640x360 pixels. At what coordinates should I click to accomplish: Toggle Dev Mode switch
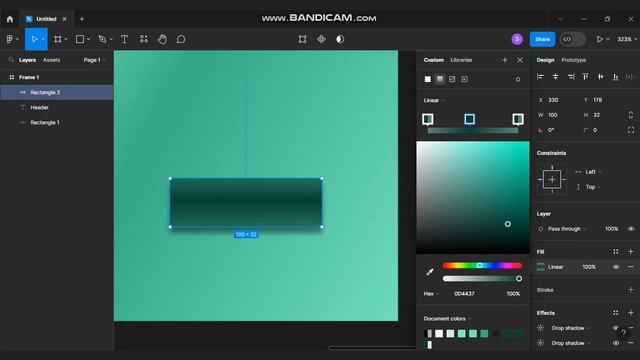[572, 39]
